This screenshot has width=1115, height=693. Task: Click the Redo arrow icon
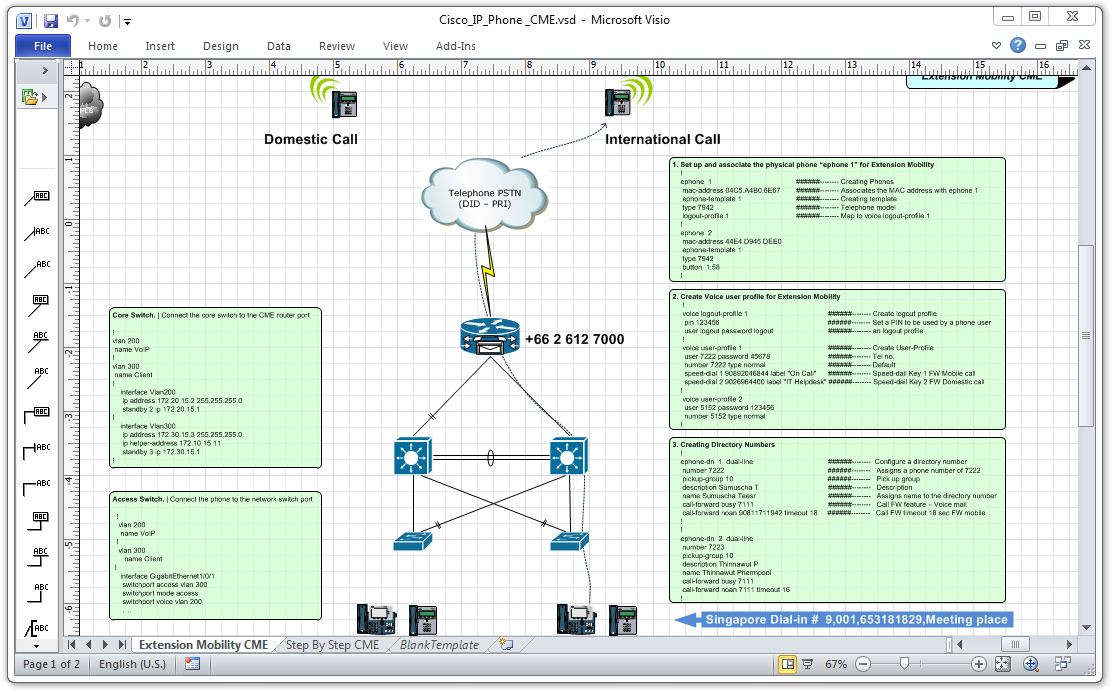[105, 21]
